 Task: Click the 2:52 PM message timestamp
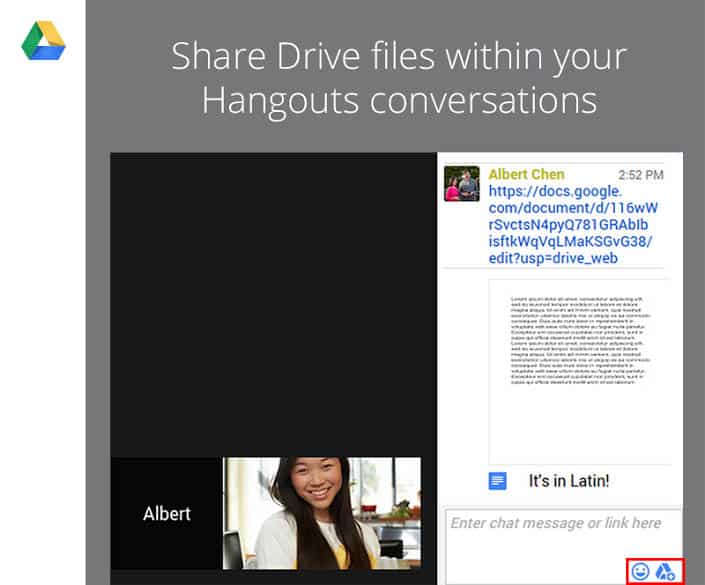point(641,175)
